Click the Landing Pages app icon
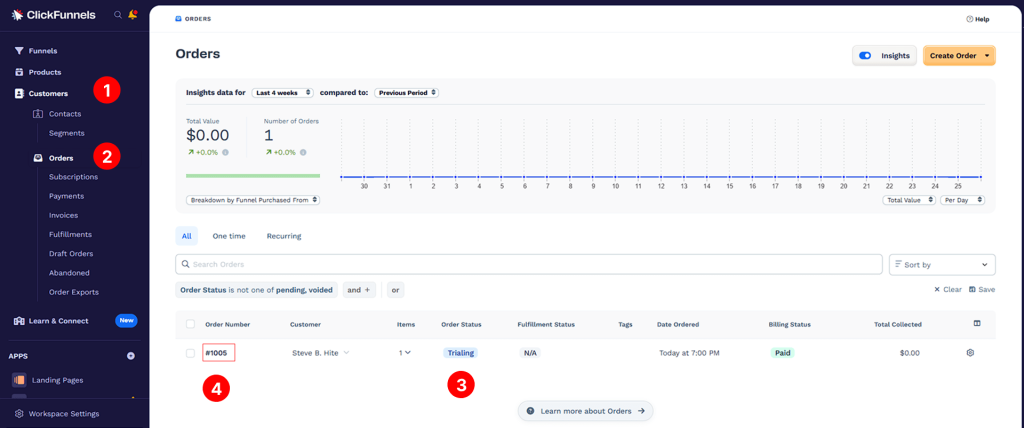Viewport: 1024px width, 428px height. (20, 380)
